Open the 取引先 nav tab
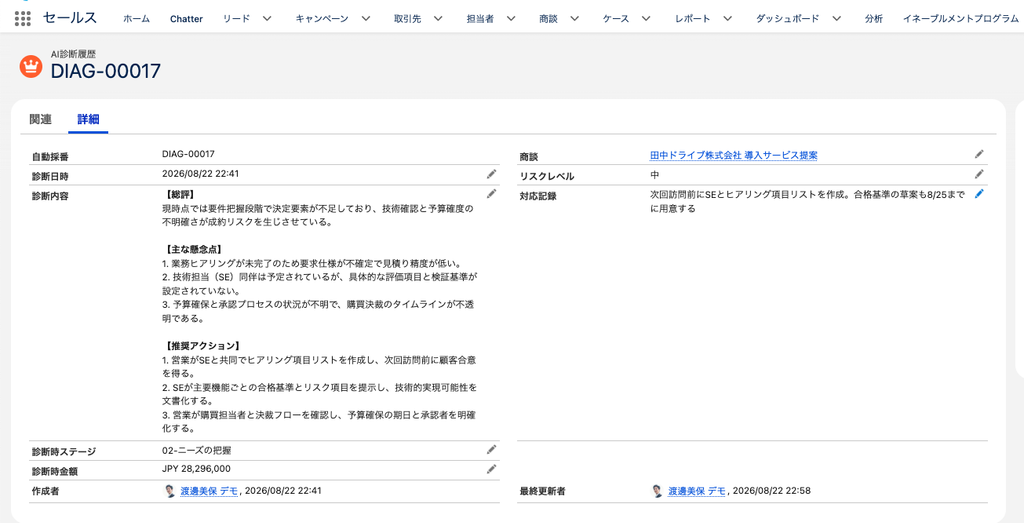1024x523 pixels. click(408, 19)
